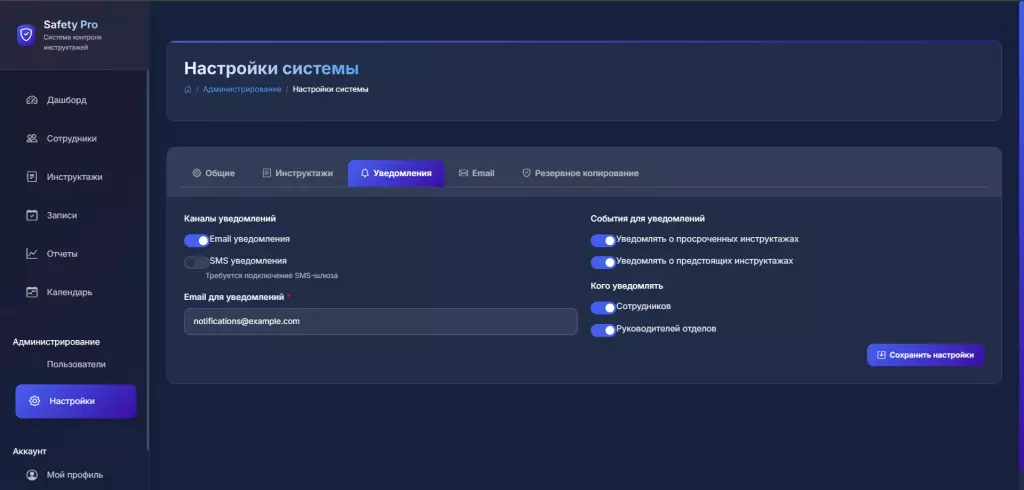Open the Резервное копирование tab
The image size is (1024, 490).
point(580,173)
